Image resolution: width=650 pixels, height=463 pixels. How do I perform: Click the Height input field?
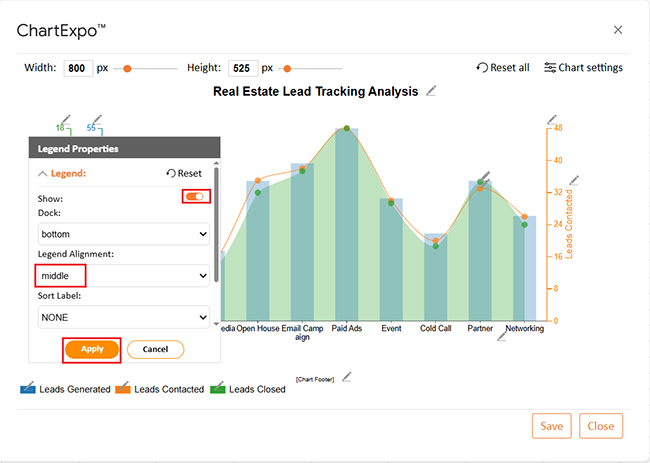[242, 68]
